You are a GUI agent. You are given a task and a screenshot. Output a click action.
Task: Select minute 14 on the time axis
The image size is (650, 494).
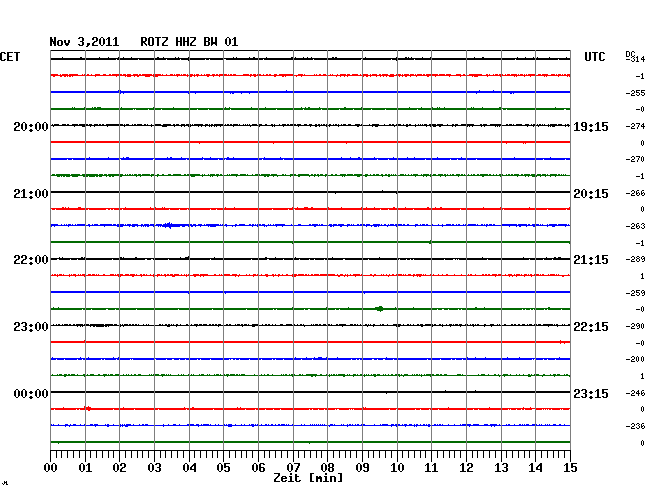point(535,468)
